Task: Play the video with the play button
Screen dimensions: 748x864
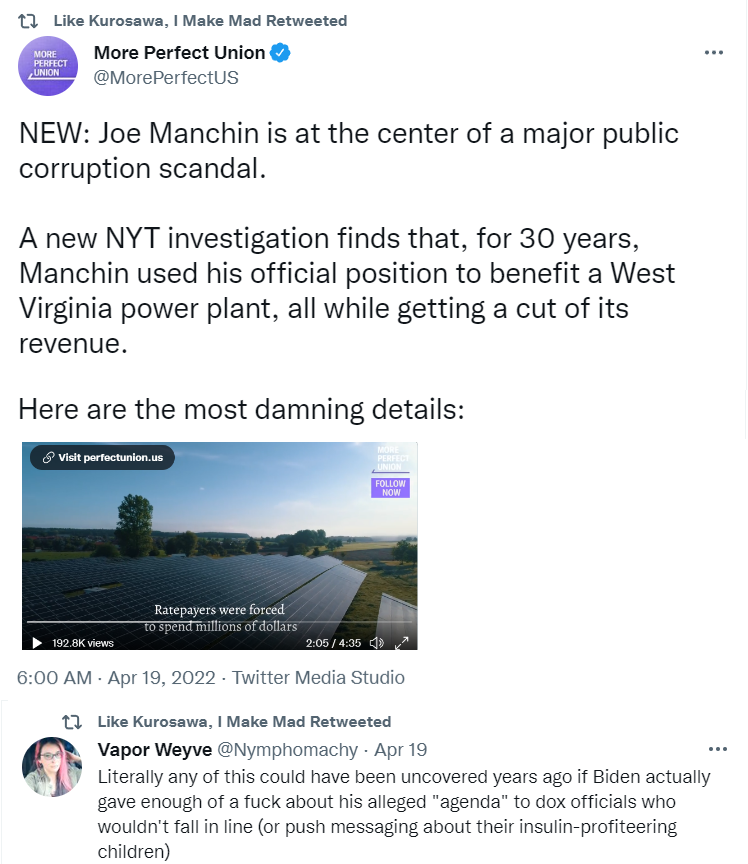Action: (37, 642)
